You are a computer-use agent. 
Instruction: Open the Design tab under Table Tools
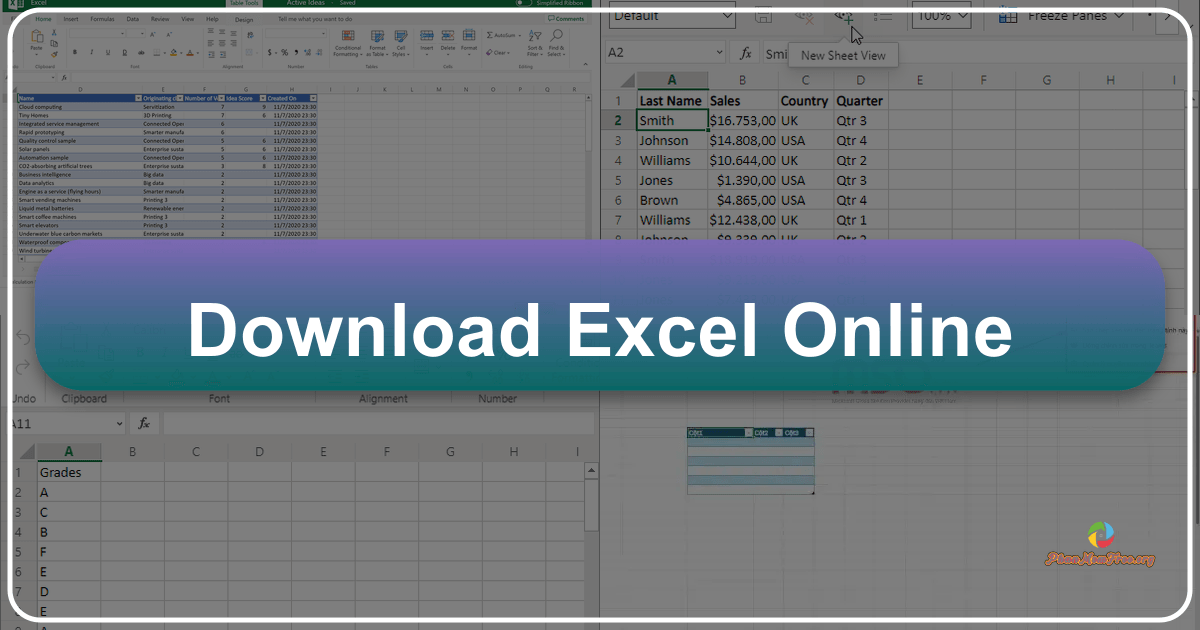pyautogui.click(x=243, y=21)
